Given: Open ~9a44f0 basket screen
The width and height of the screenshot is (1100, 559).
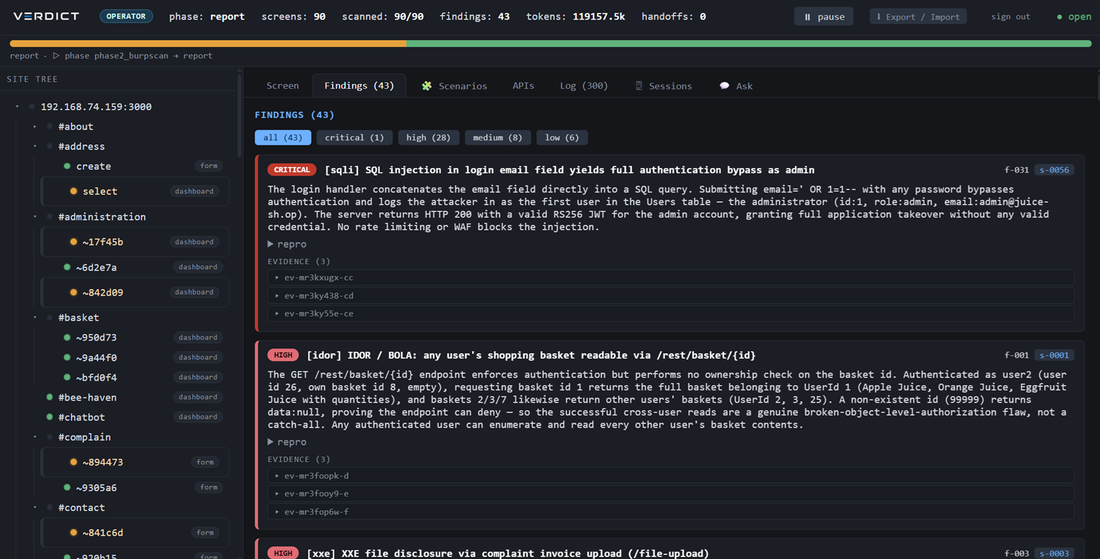Looking at the screenshot, I should click(136, 358).
